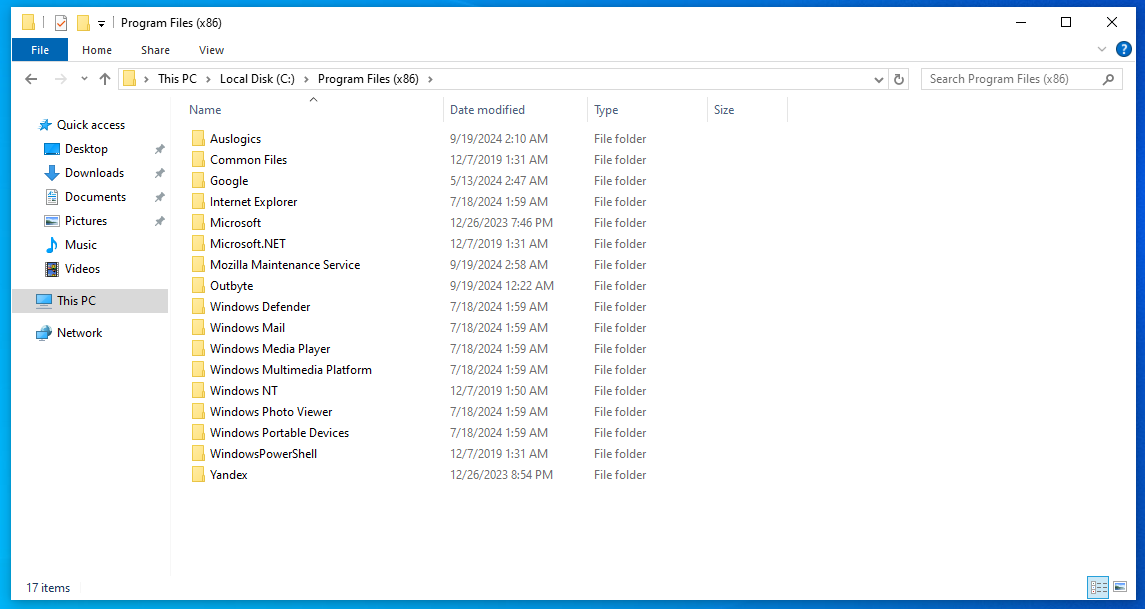Image resolution: width=1145 pixels, height=609 pixels.
Task: Expand chevron after Program Files (x86) breadcrumb
Action: point(430,79)
